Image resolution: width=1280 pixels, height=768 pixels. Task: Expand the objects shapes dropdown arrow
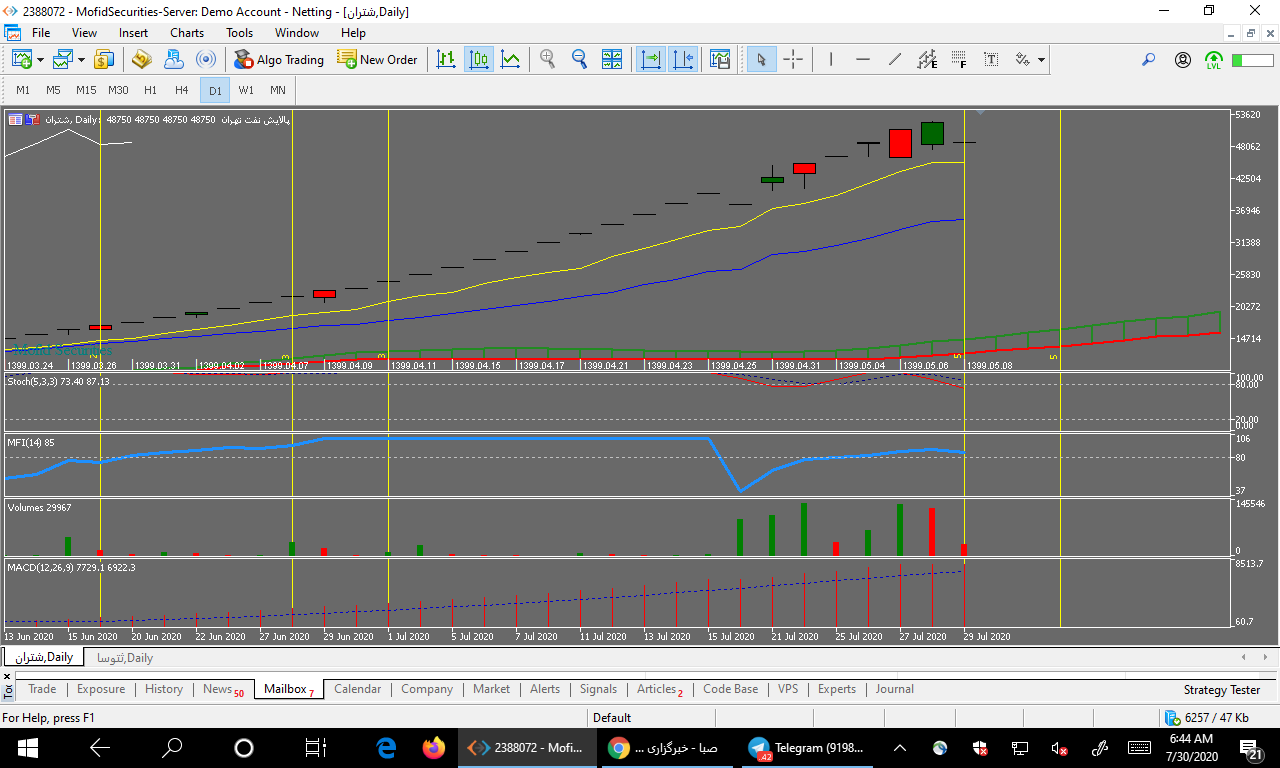[1041, 60]
